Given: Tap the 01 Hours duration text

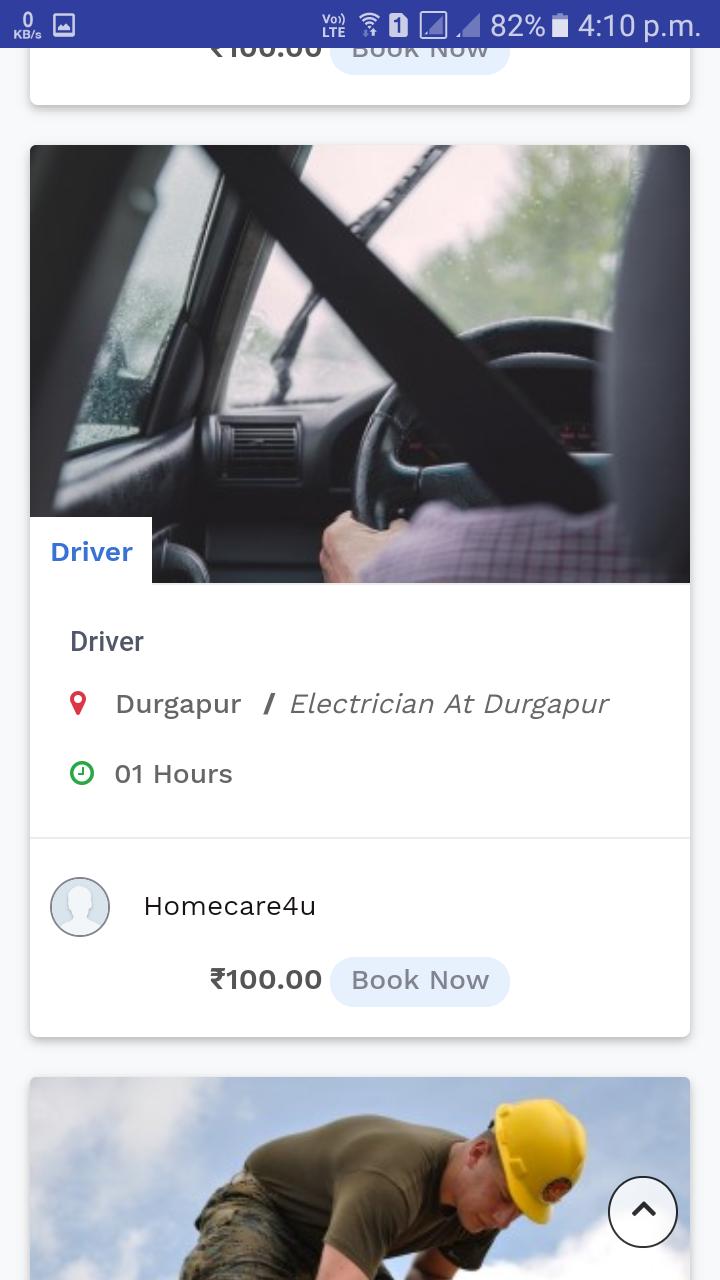Looking at the screenshot, I should pyautogui.click(x=173, y=774).
